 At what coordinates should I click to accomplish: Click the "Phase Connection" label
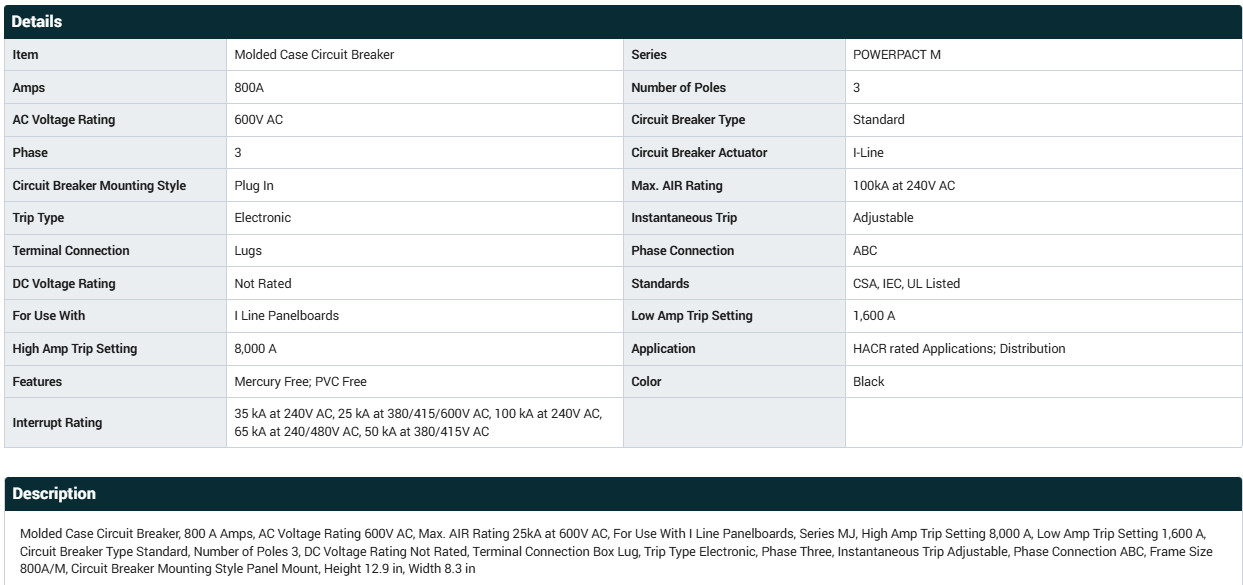coord(683,251)
